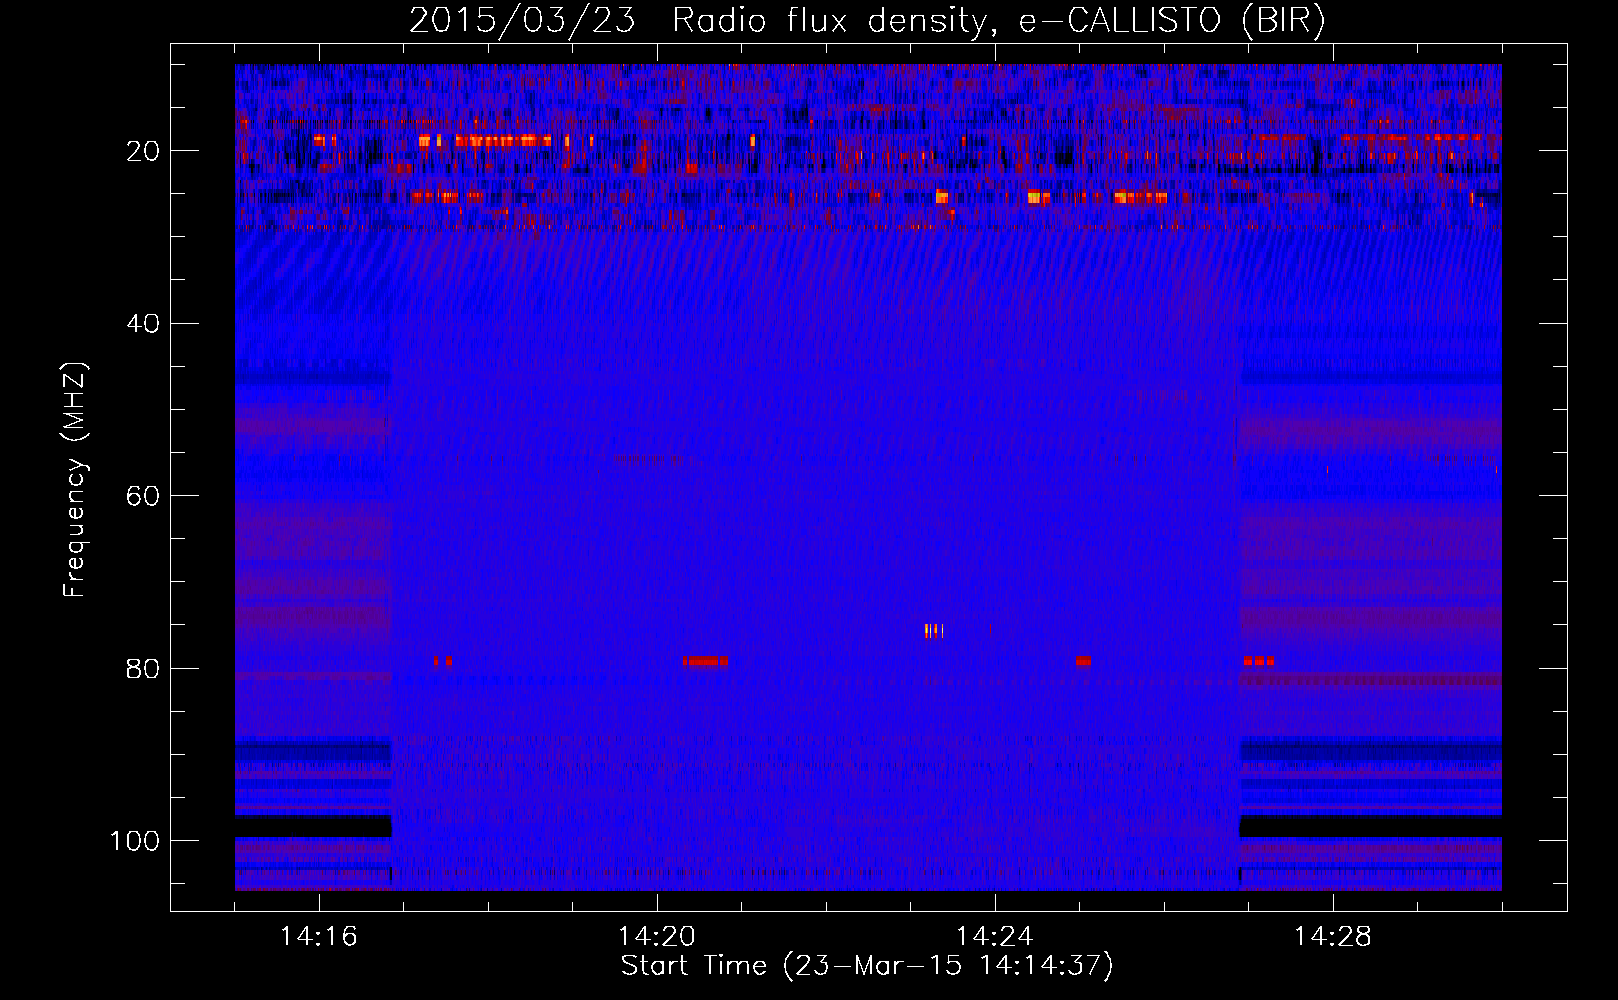
Task: Click the 100 frequency tick label
Action: 135,841
